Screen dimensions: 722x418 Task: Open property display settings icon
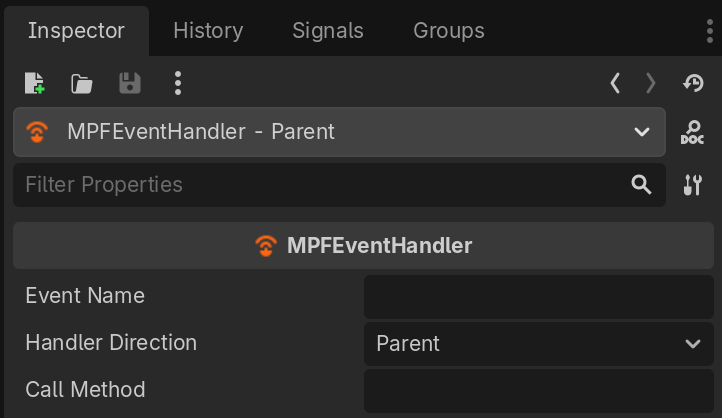(692, 185)
